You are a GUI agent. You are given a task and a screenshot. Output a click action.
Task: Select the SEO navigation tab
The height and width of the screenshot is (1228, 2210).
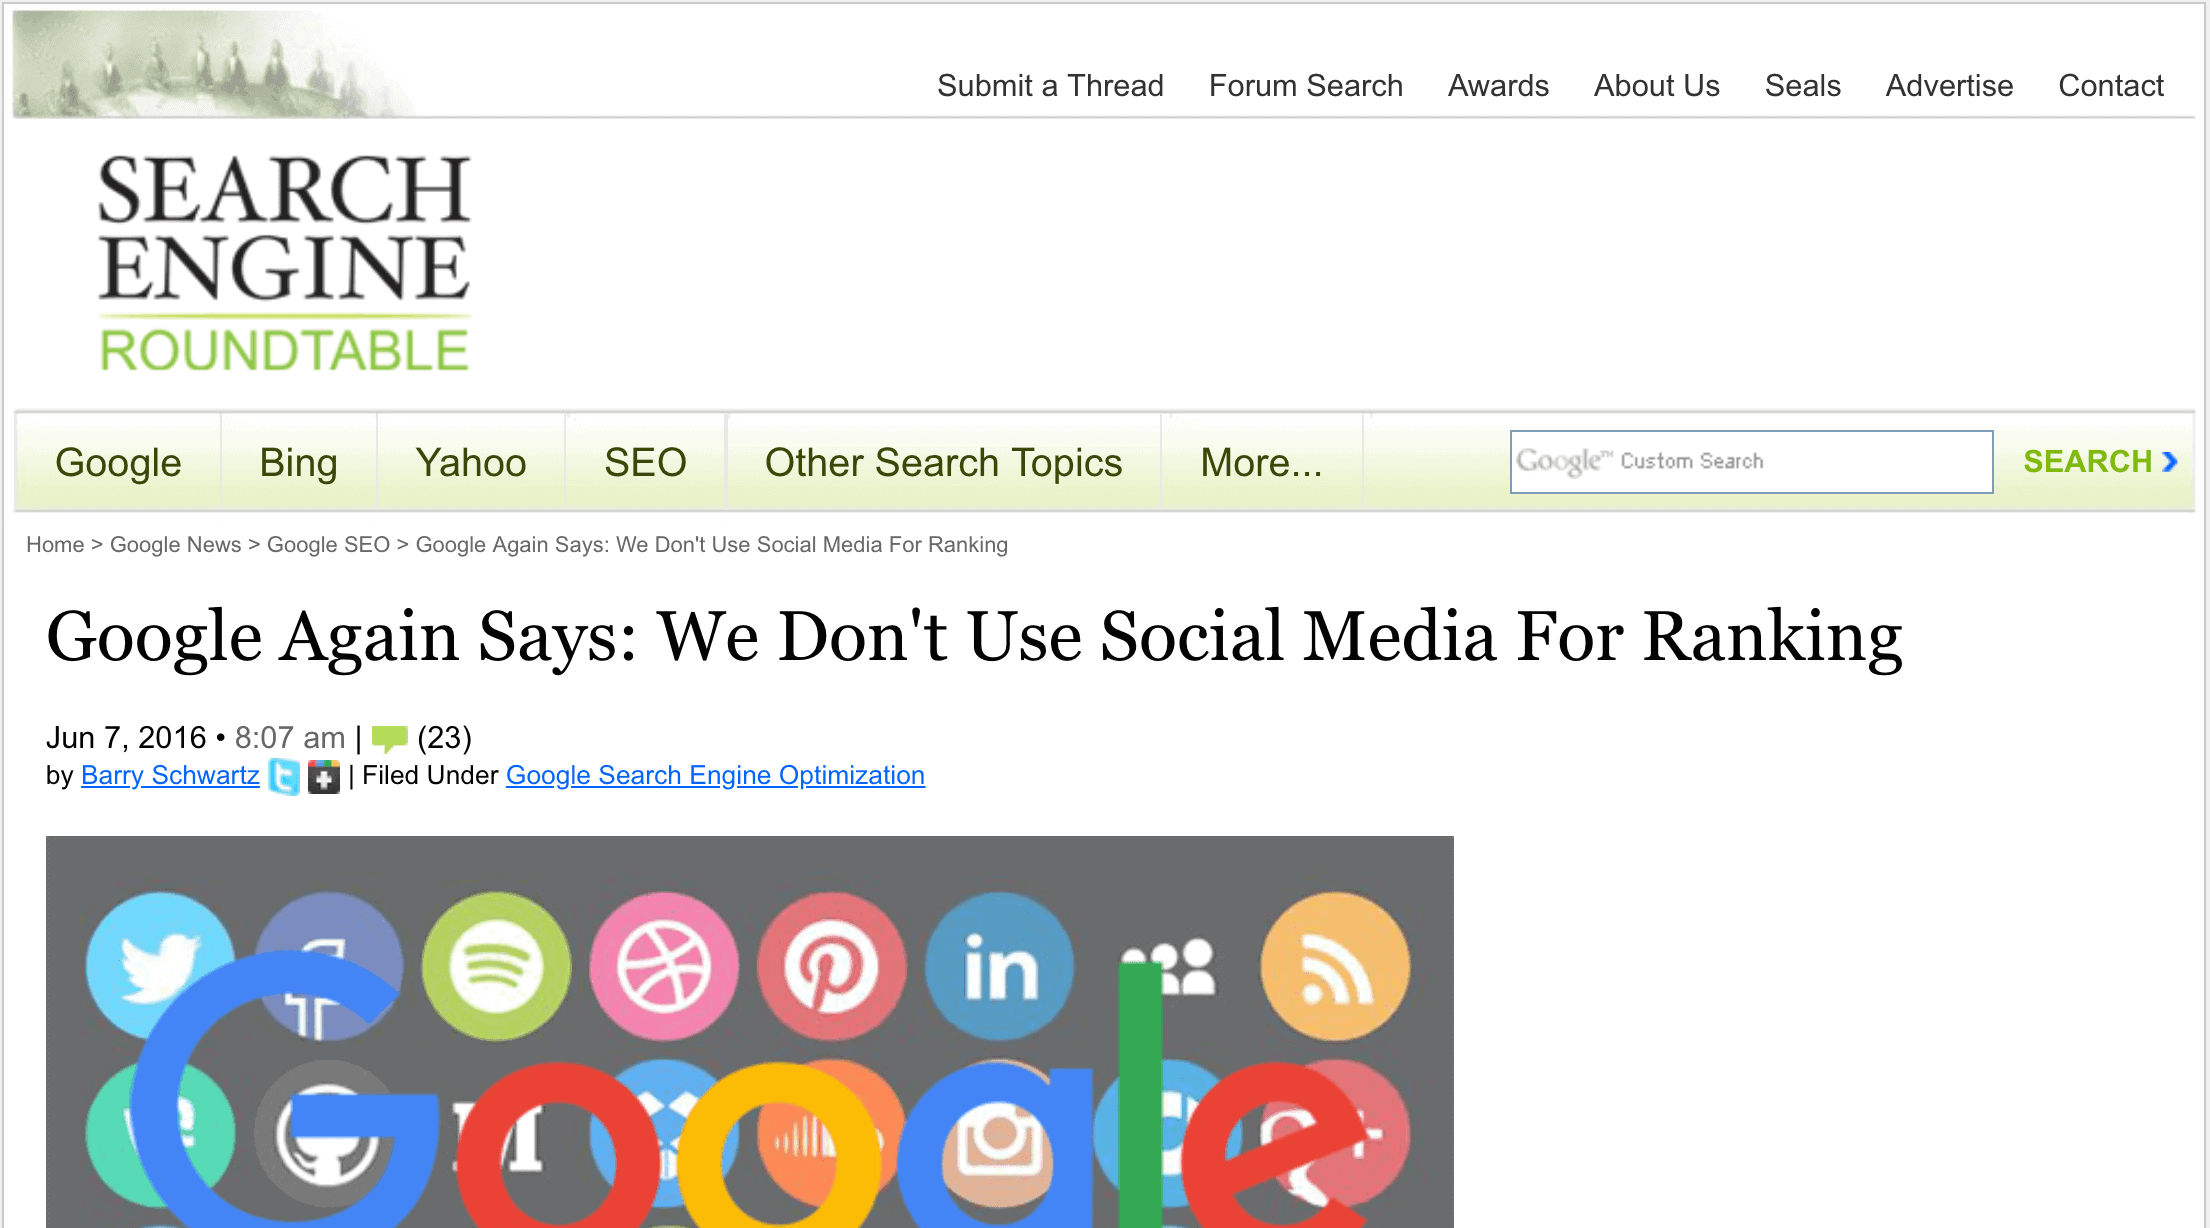click(x=645, y=463)
